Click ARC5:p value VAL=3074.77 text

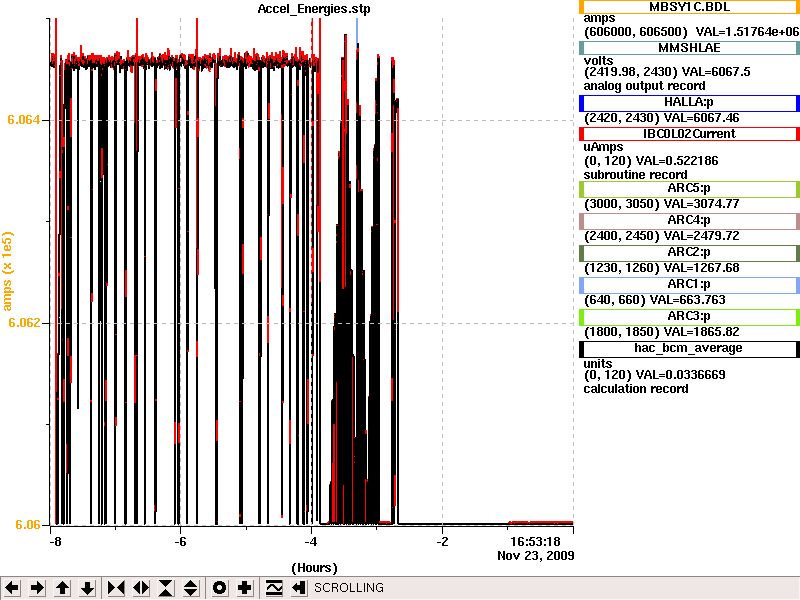(x=701, y=204)
